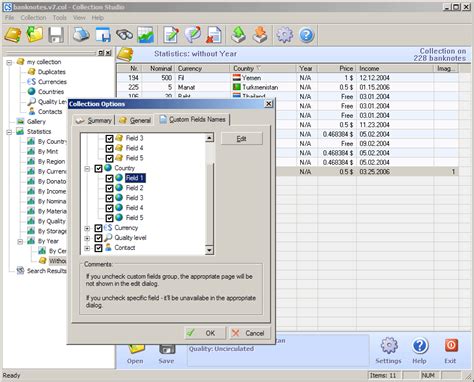The image size is (474, 382).
Task: Collapse the Country group in options tree
Action: tap(87, 169)
